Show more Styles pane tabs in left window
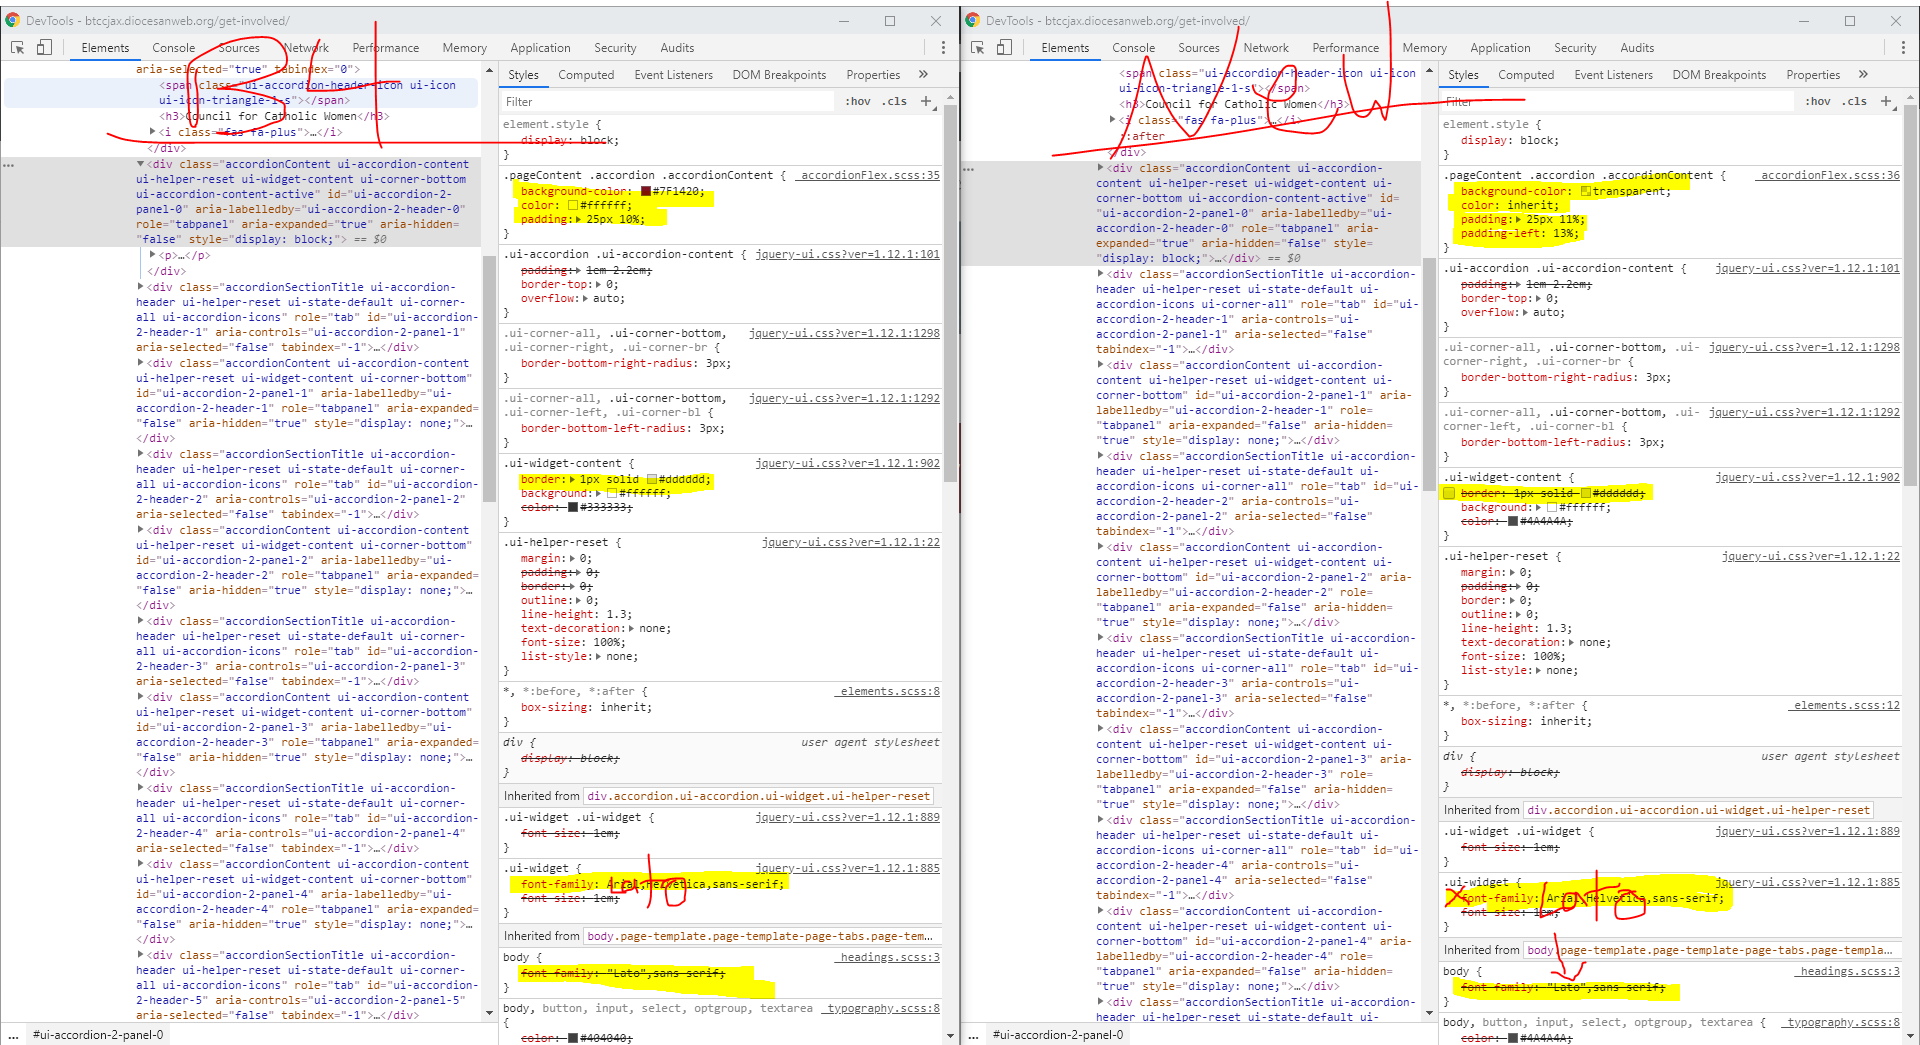Viewport: 1920px width, 1045px height. coord(923,75)
